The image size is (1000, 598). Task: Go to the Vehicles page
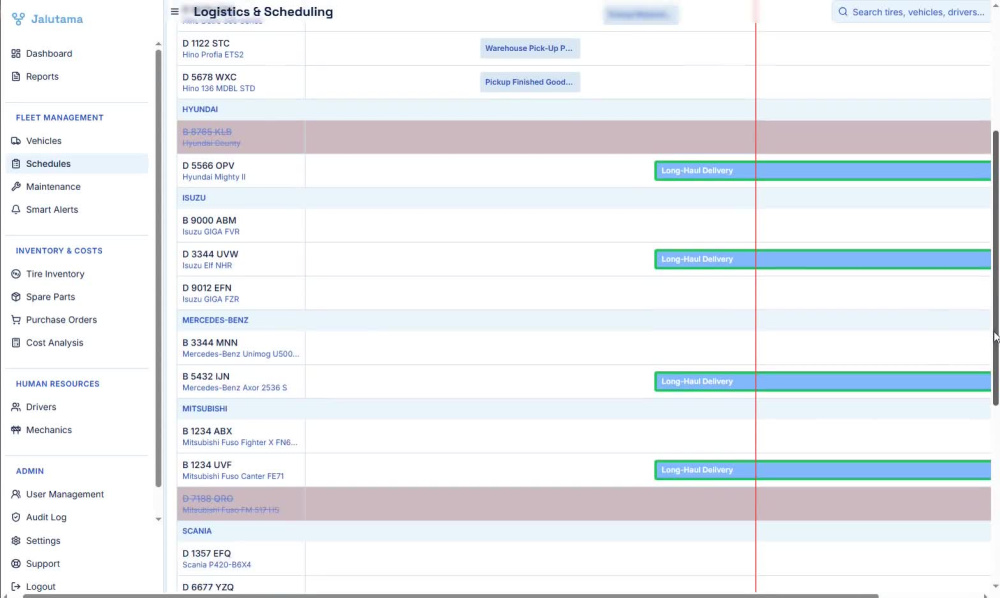[77, 141]
